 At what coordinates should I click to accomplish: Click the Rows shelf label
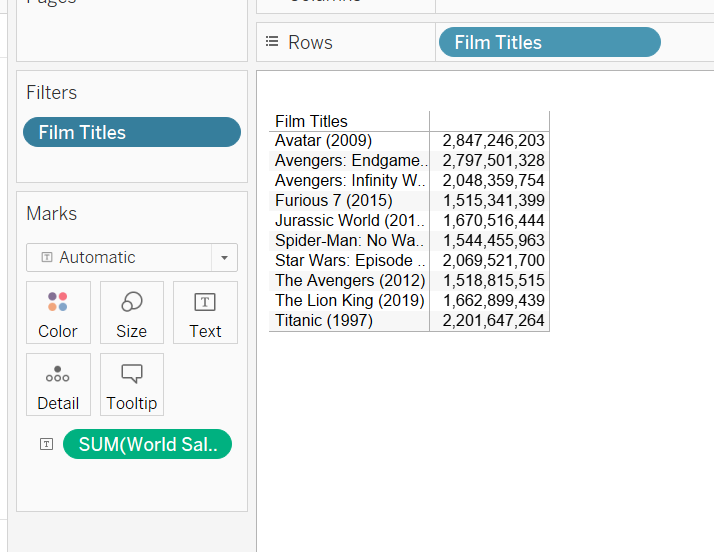[x=311, y=42]
